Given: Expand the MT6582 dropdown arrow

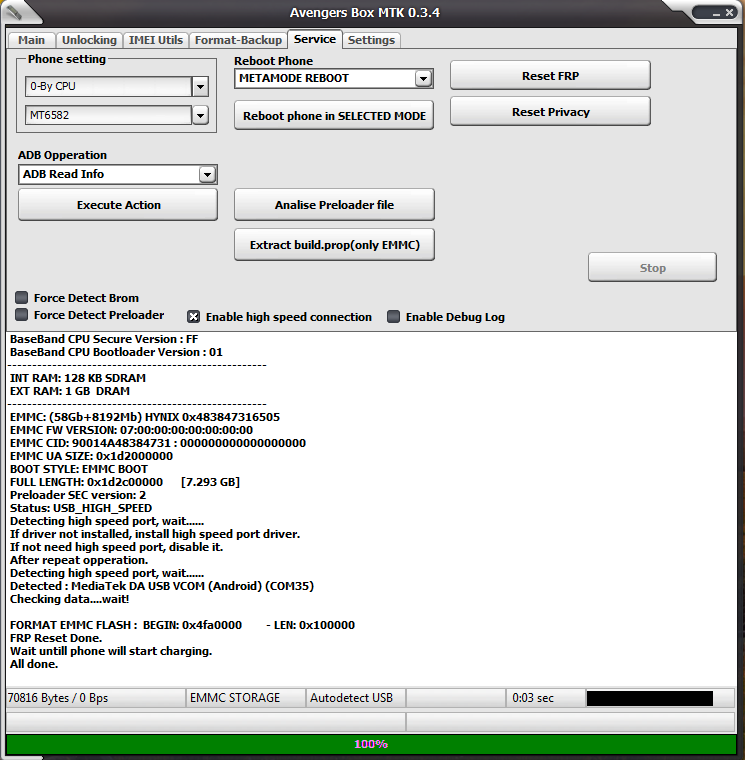Looking at the screenshot, I should (200, 115).
